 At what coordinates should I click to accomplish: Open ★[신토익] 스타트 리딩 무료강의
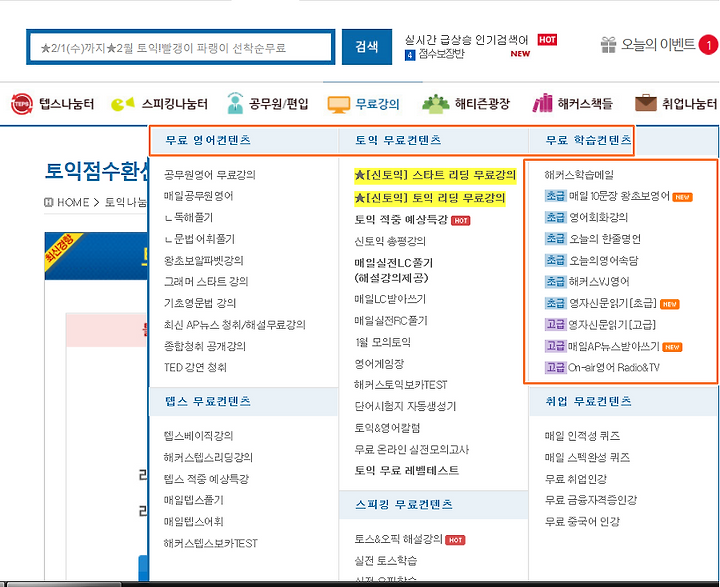click(435, 175)
